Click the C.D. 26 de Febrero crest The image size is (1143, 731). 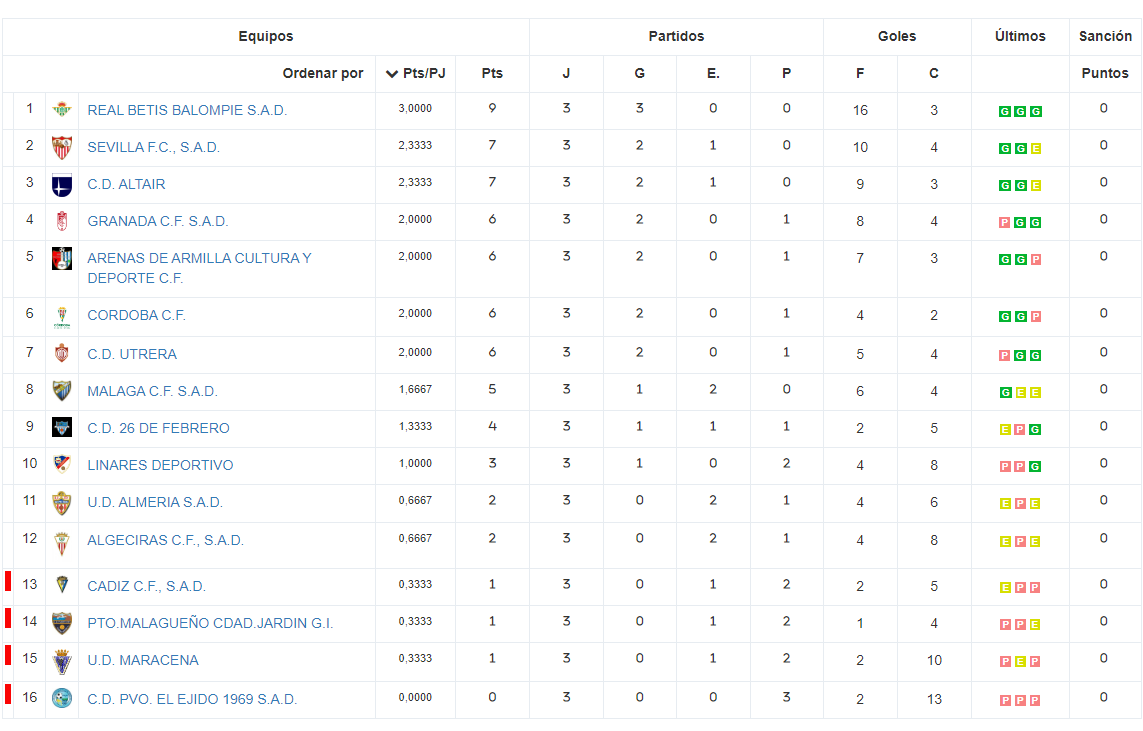(x=62, y=427)
